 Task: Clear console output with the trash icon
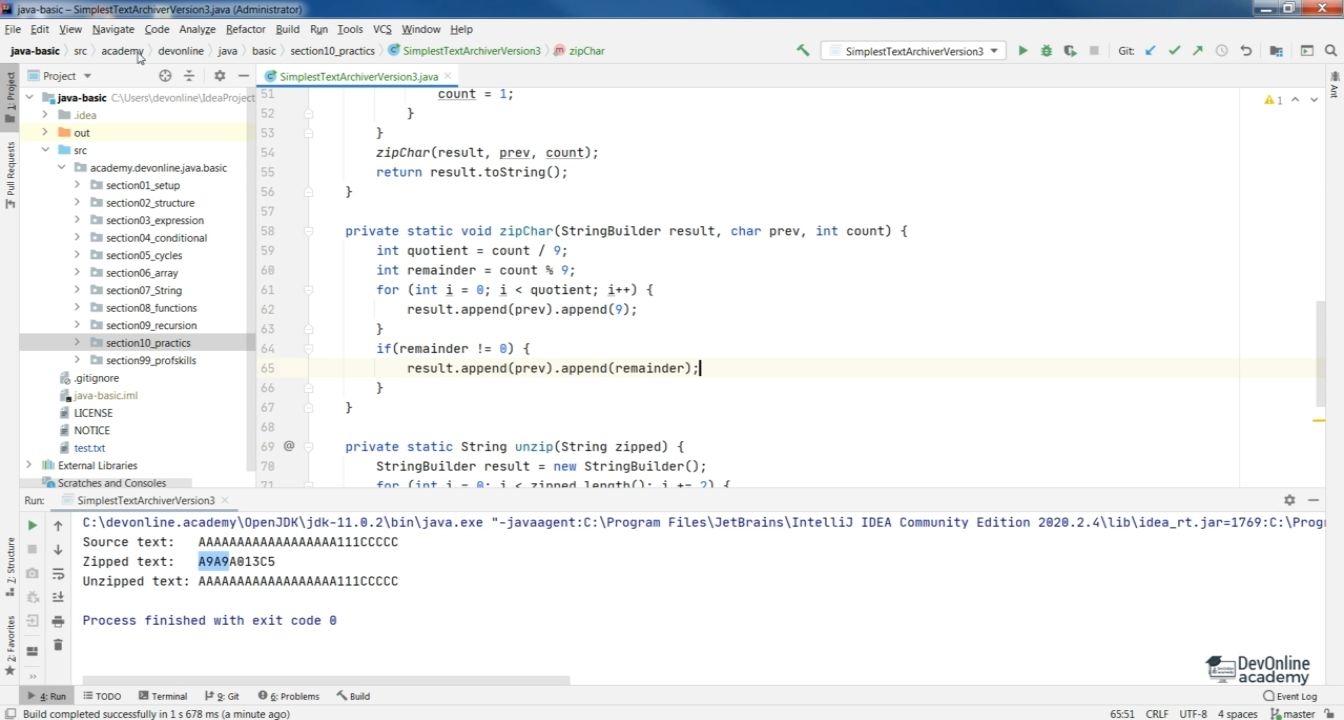pos(58,645)
